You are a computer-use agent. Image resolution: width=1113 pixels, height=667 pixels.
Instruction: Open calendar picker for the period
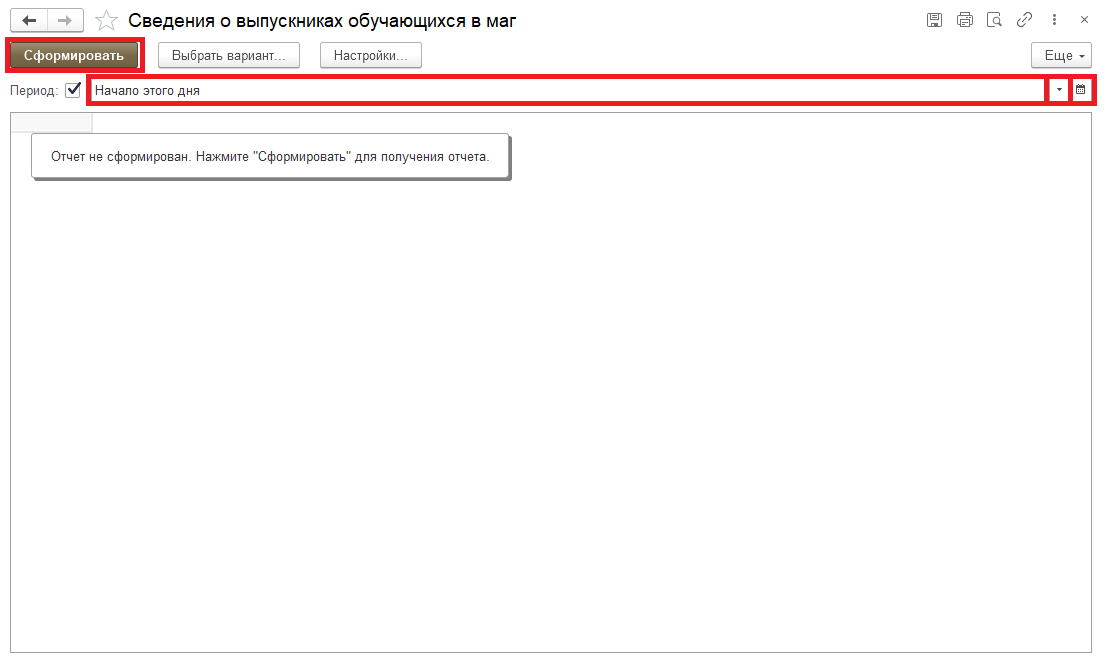click(1080, 90)
